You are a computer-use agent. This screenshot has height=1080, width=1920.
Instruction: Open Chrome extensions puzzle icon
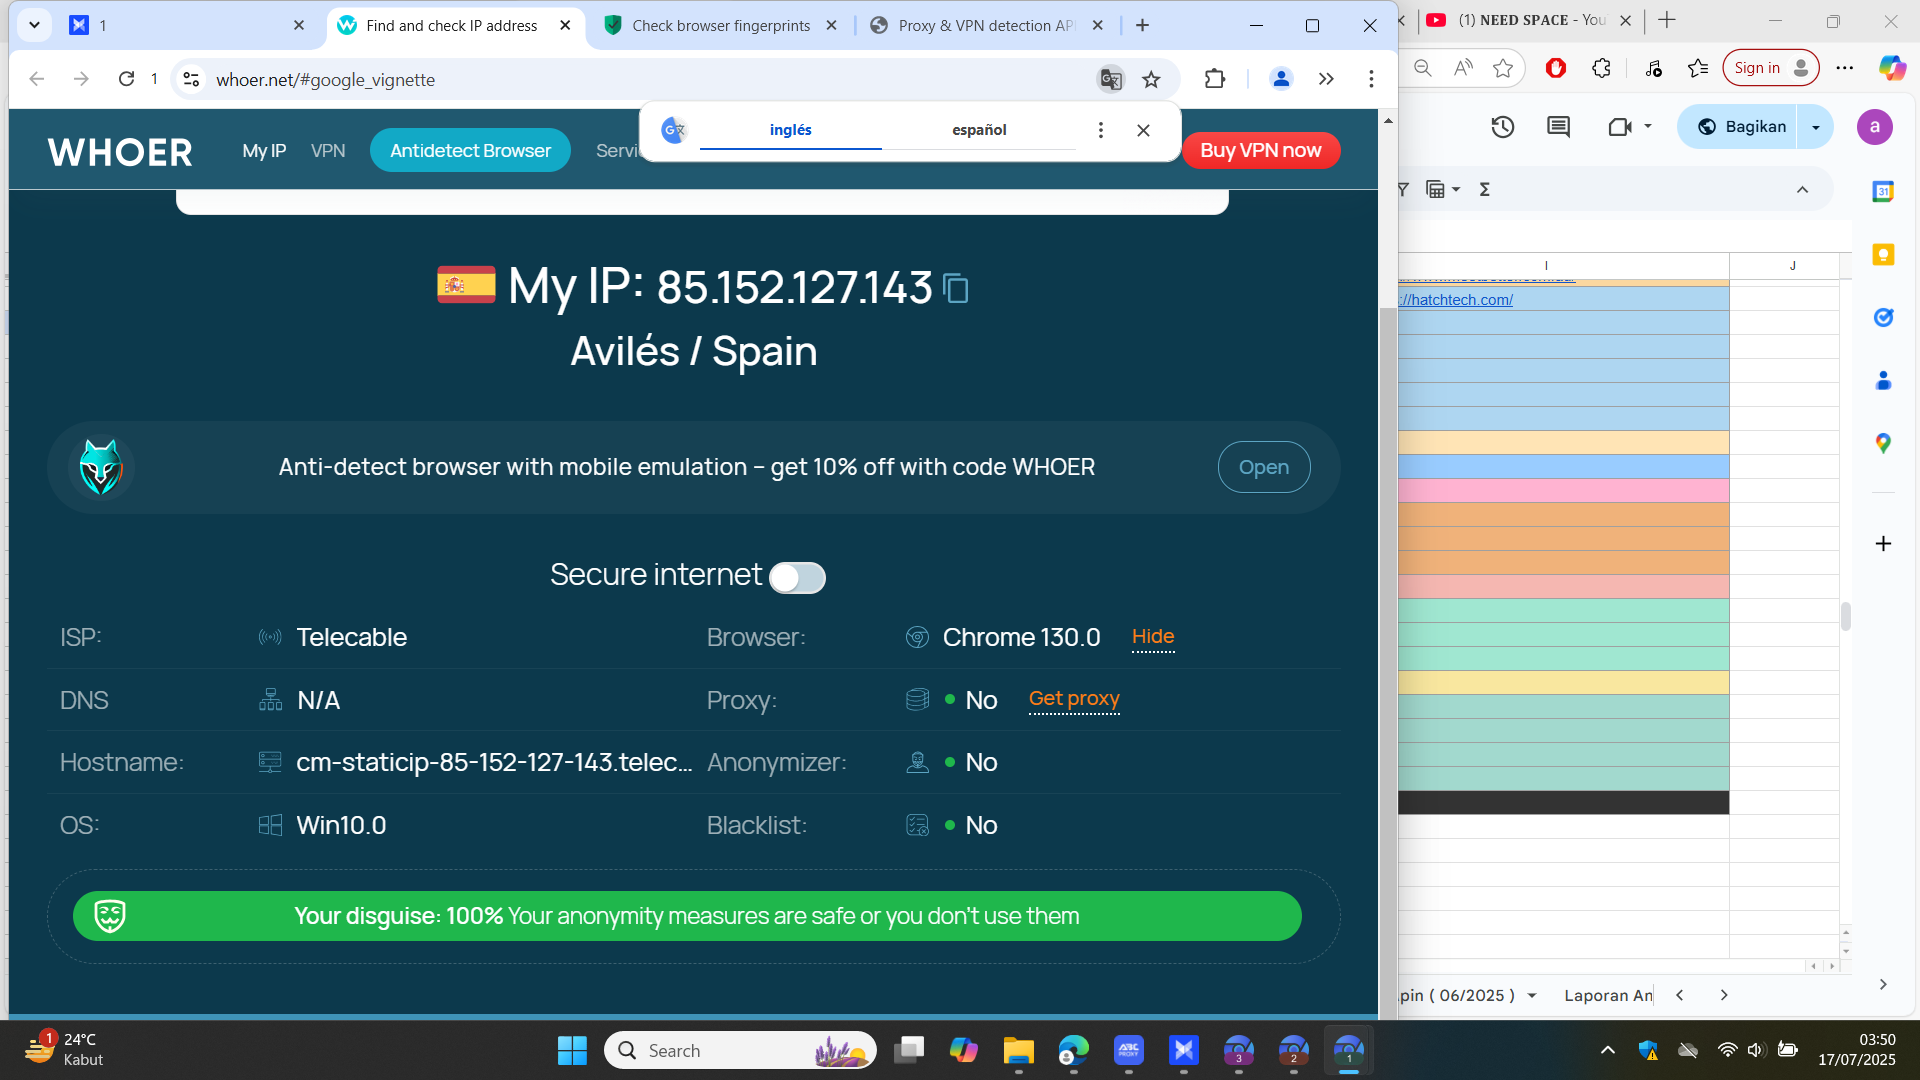1215,79
